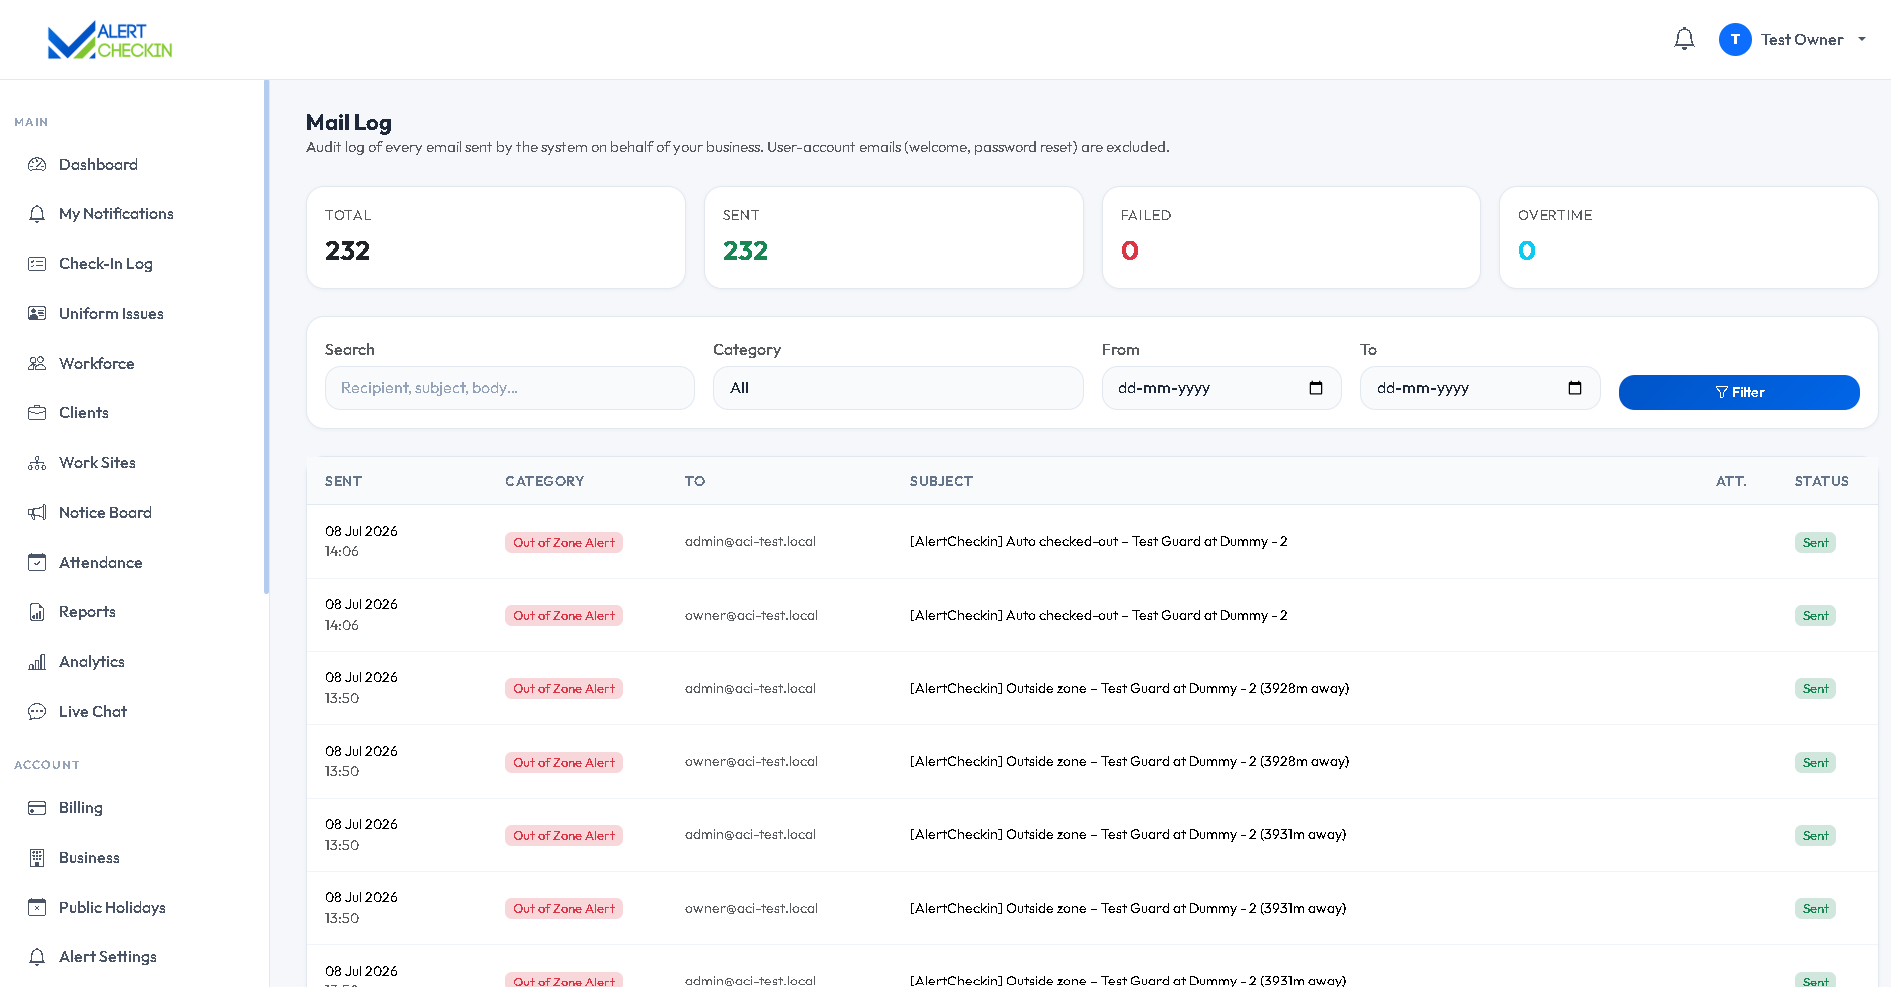Click the Billing link text

tap(81, 808)
